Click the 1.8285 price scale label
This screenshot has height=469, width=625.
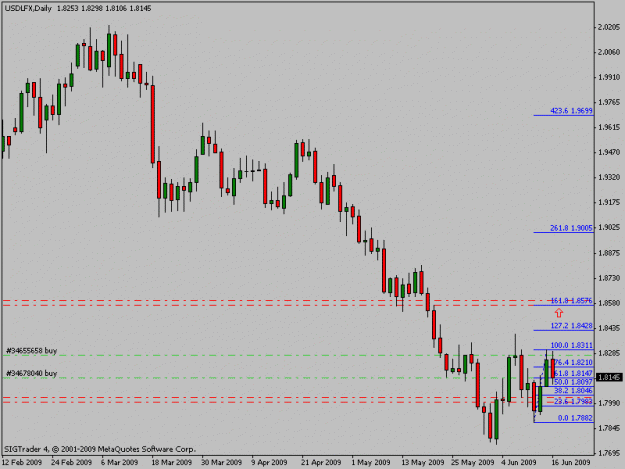(609, 353)
